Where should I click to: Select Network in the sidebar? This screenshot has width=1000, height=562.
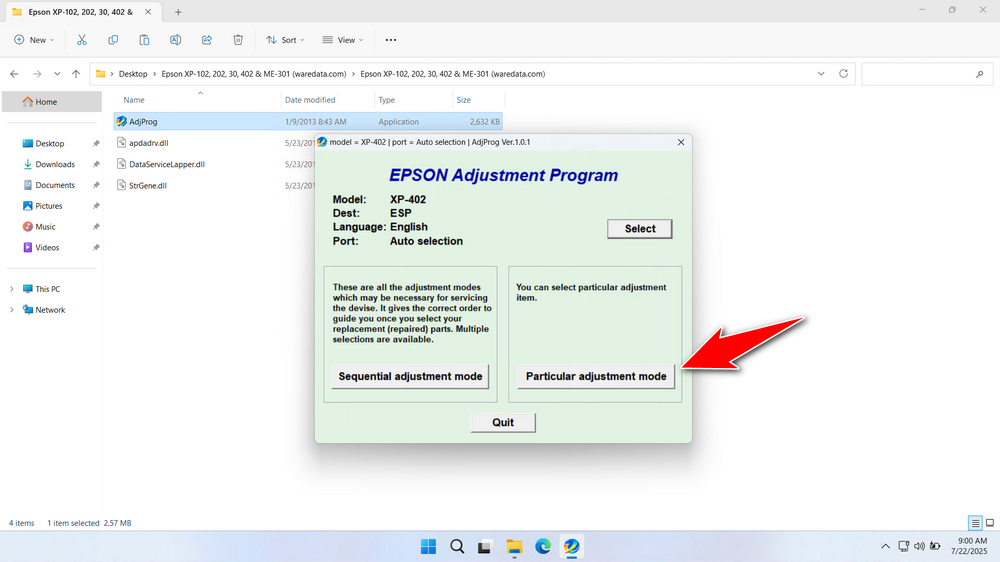[50, 310]
